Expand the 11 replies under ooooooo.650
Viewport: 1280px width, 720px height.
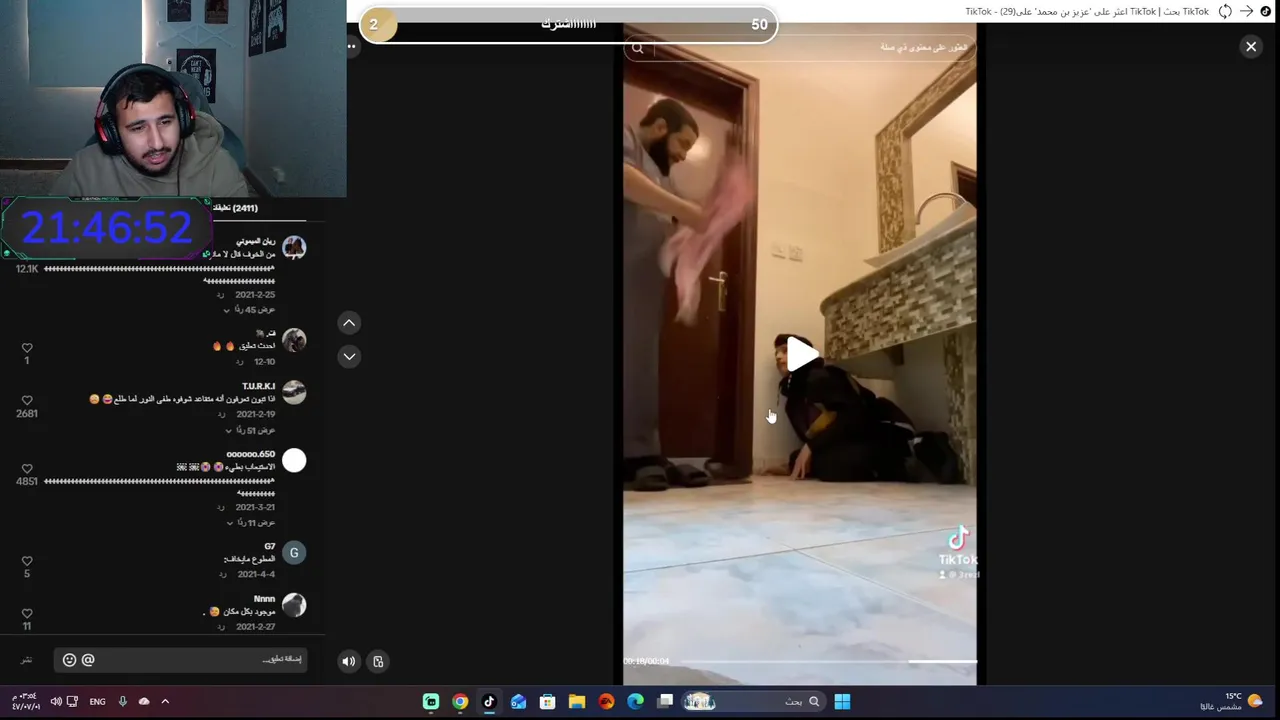(249, 523)
